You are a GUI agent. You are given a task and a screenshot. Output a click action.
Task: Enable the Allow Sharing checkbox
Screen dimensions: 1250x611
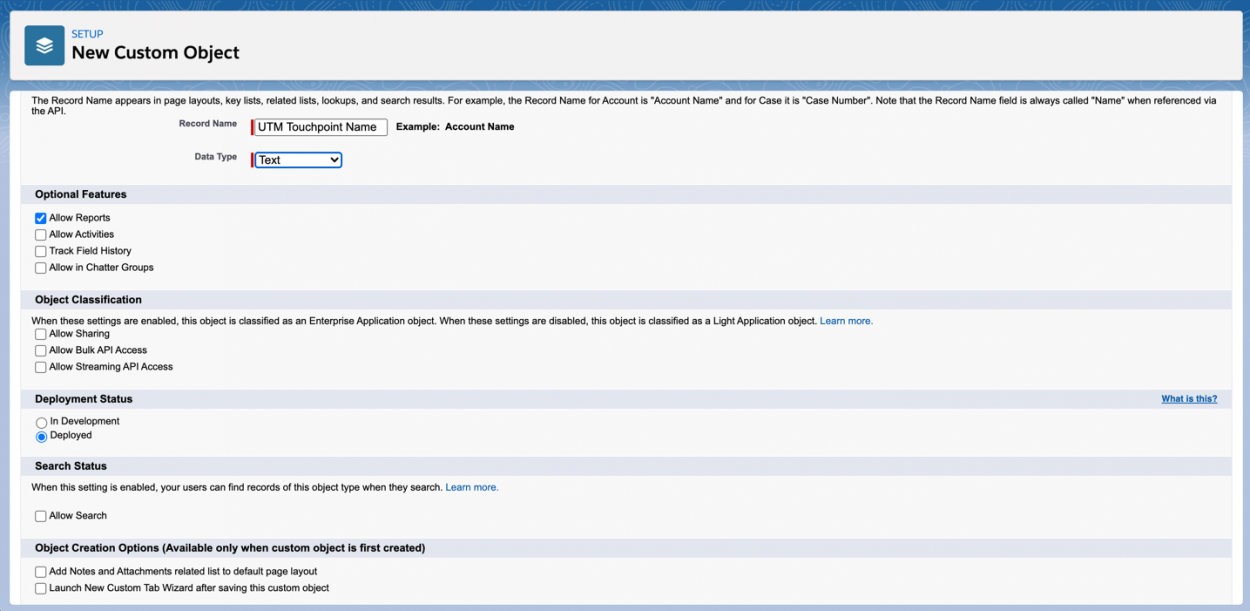tap(41, 334)
